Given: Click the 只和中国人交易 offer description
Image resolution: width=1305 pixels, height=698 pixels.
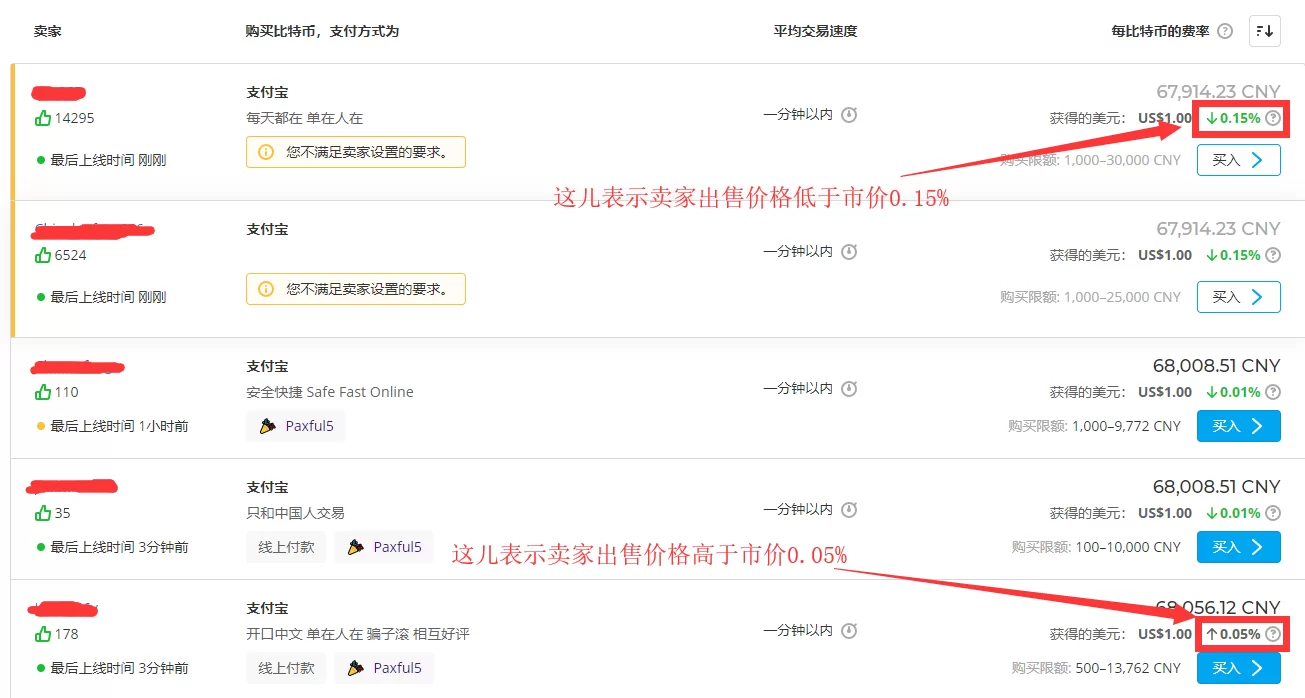Looking at the screenshot, I should 295,513.
